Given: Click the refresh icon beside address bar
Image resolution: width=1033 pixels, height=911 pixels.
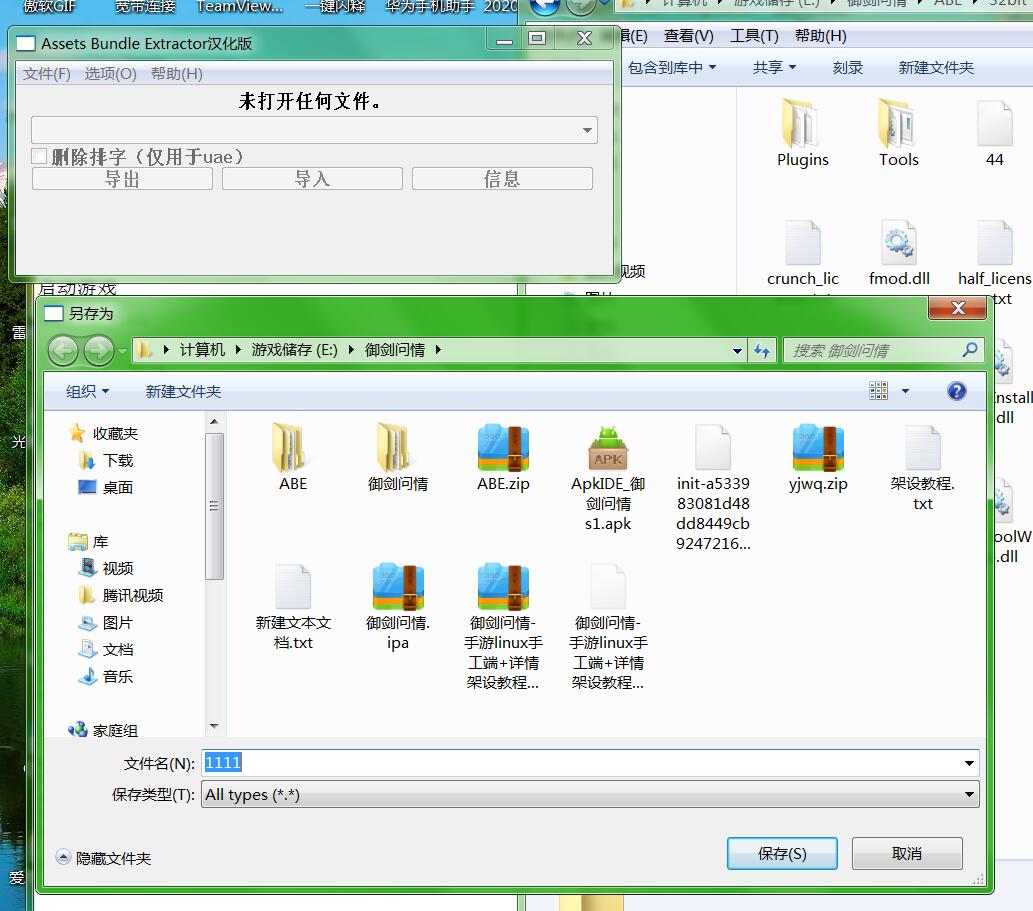Looking at the screenshot, I should point(763,350).
